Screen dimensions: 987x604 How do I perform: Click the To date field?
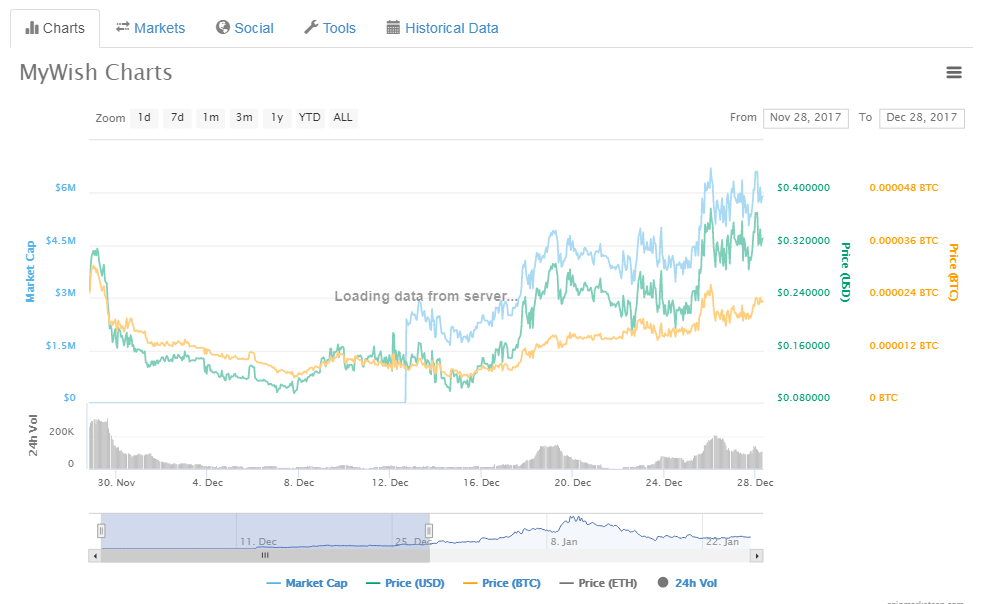tap(922, 118)
